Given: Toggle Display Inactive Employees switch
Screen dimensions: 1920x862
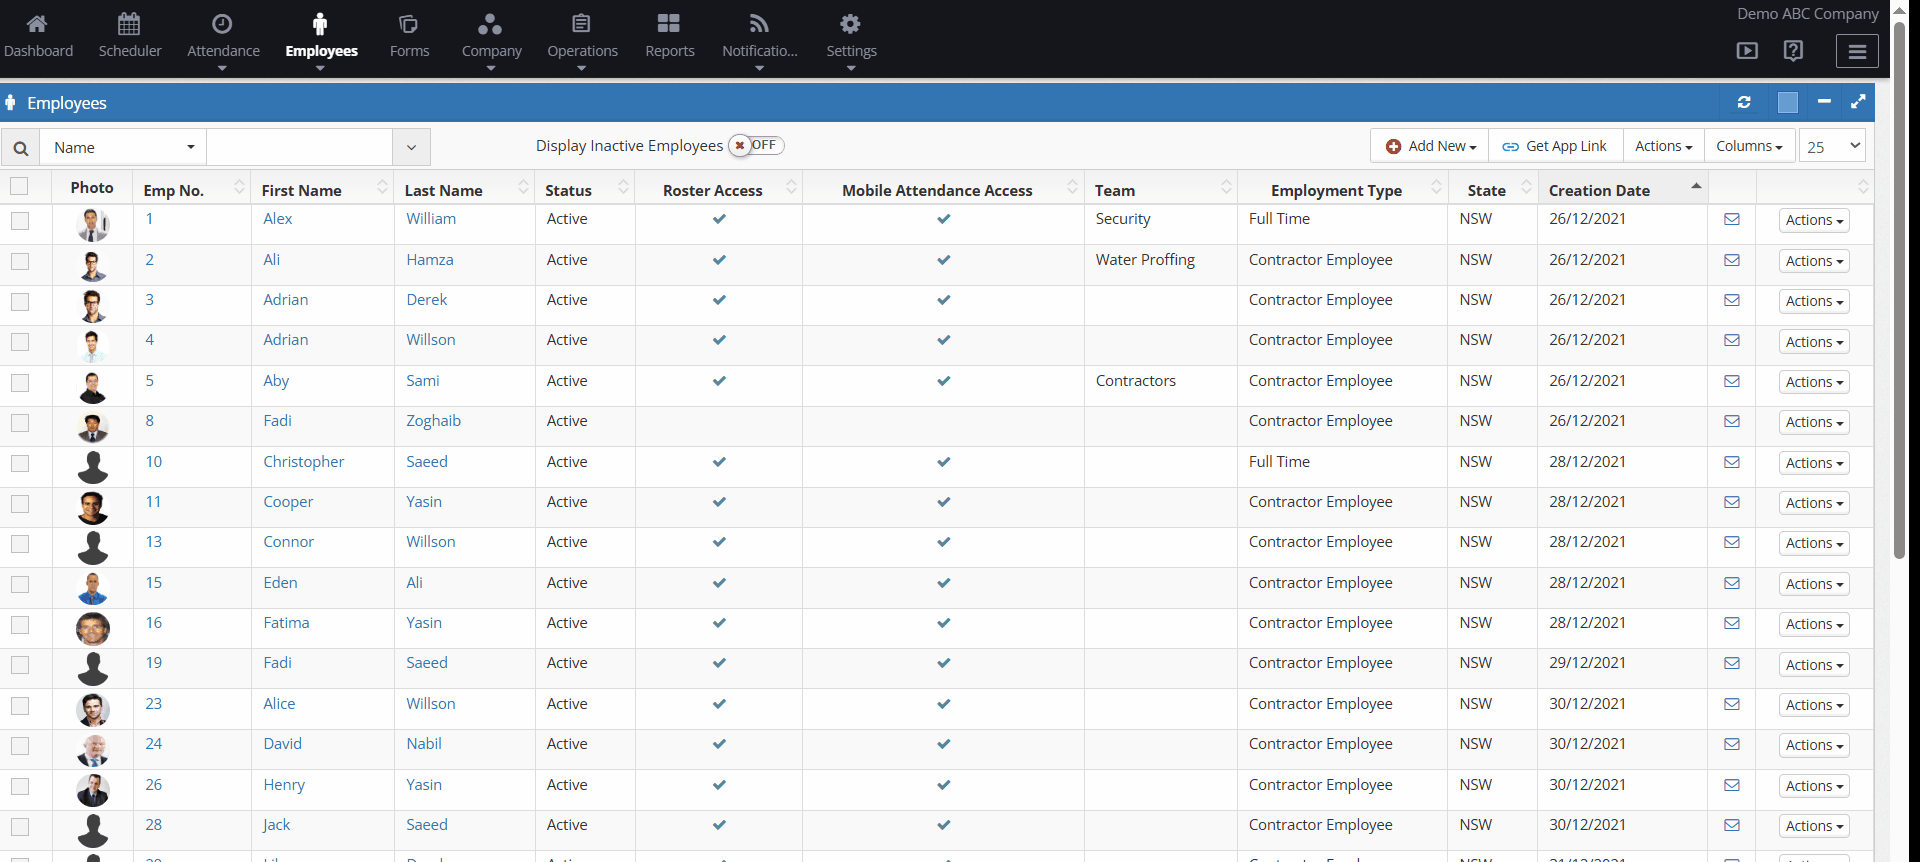Looking at the screenshot, I should coord(756,146).
